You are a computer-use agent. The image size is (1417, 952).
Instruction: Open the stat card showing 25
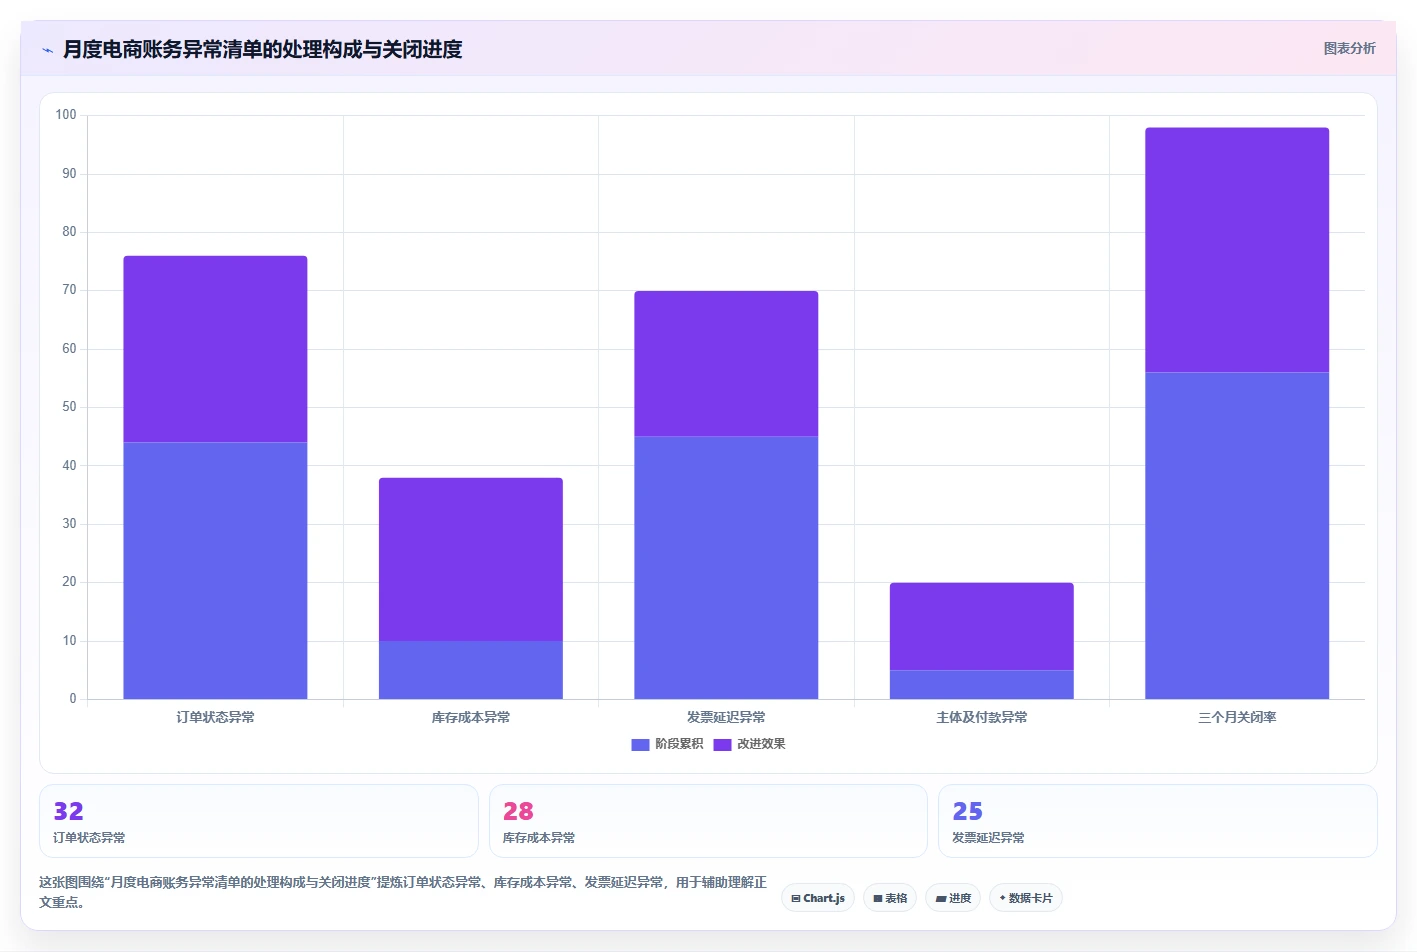pos(1158,821)
